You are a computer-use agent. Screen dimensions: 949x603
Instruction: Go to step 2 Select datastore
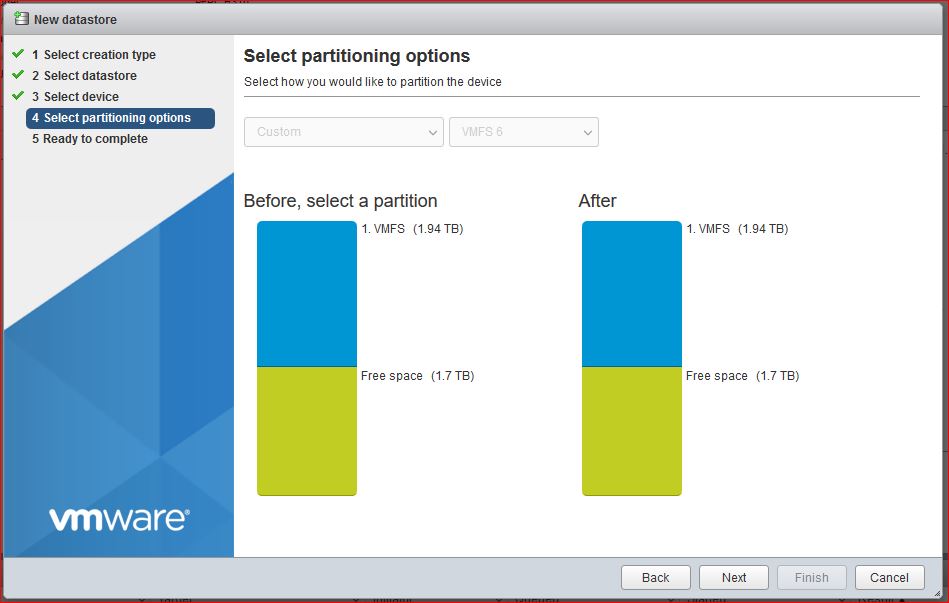[x=84, y=76]
